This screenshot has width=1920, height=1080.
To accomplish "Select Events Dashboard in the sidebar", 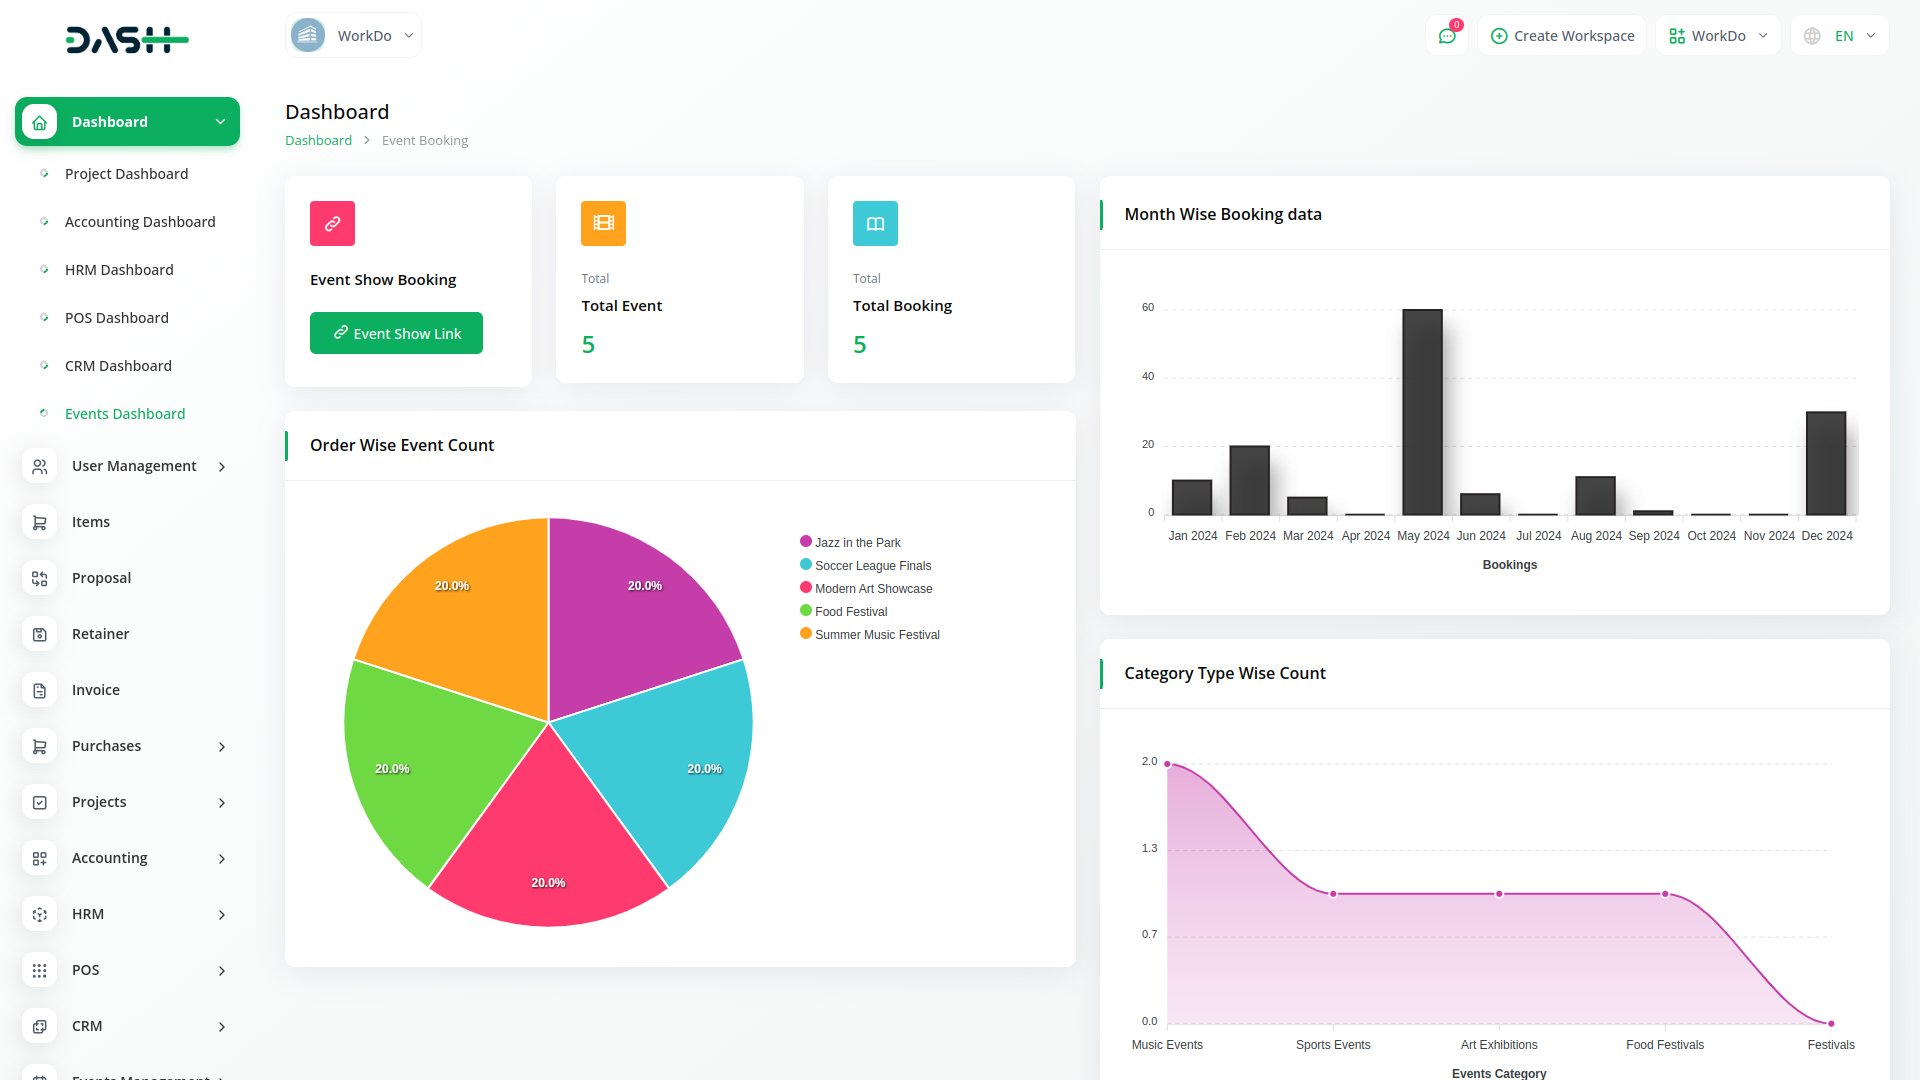I will click(125, 414).
